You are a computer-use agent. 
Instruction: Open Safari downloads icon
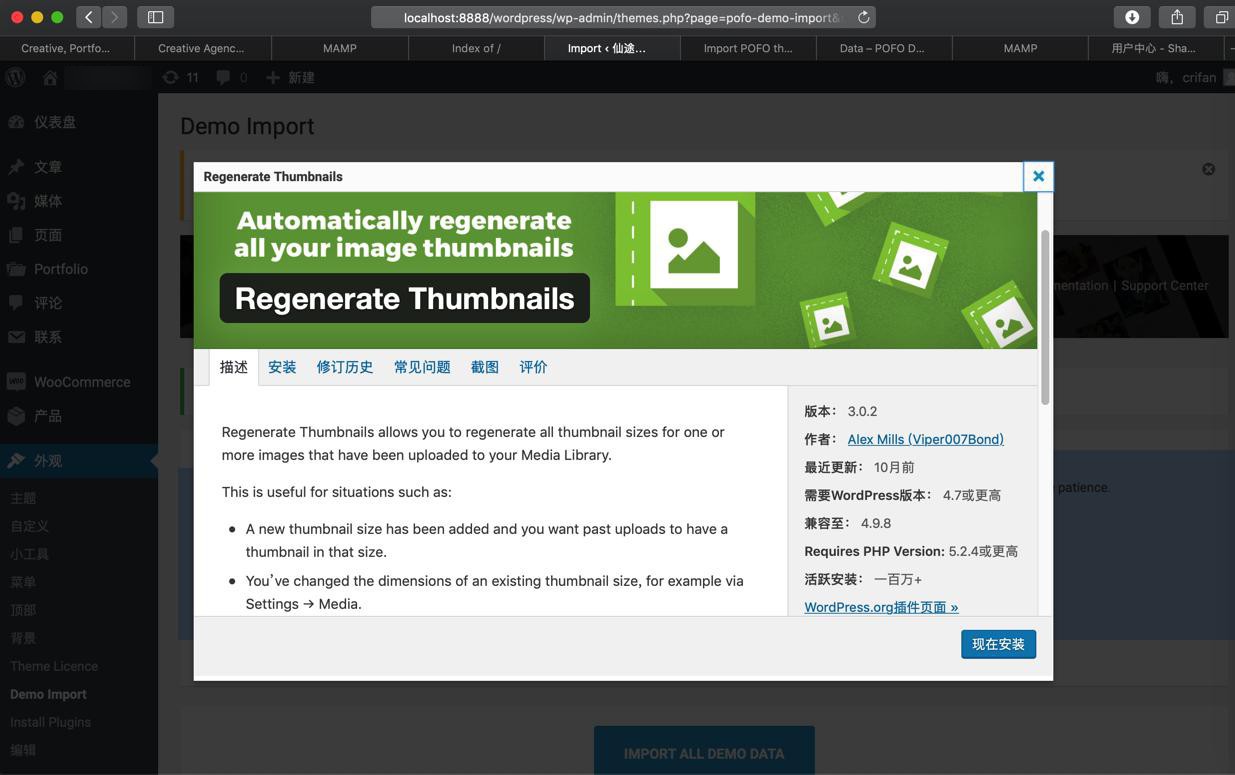(1132, 17)
